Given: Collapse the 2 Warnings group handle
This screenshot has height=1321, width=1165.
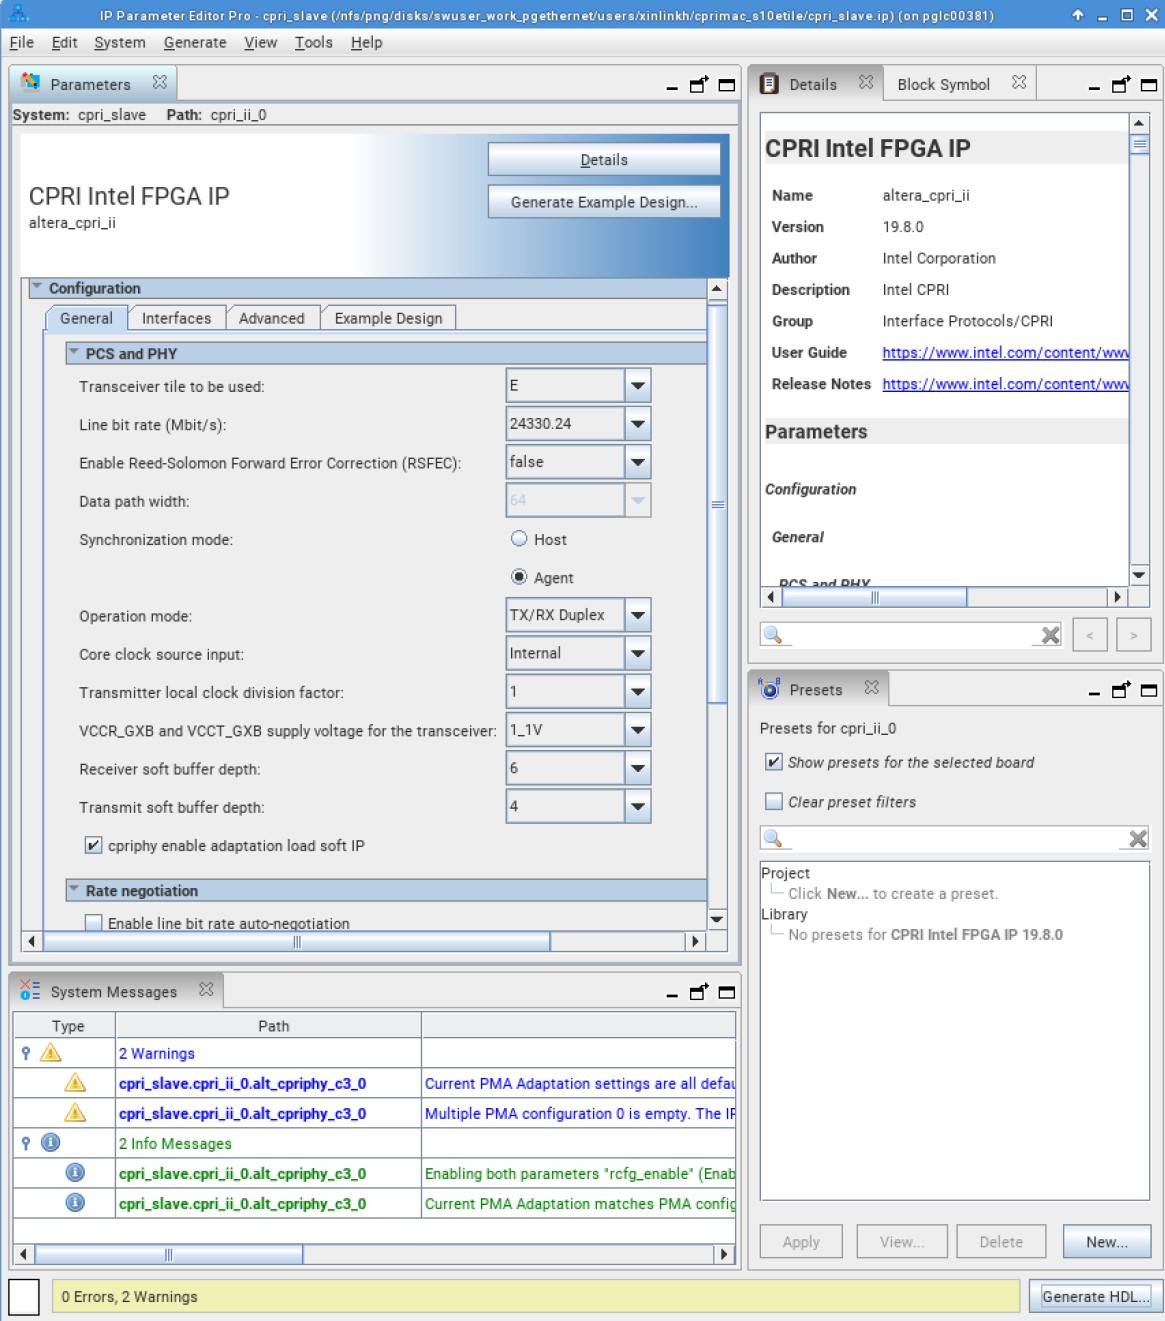Looking at the screenshot, I should click(x=25, y=1053).
